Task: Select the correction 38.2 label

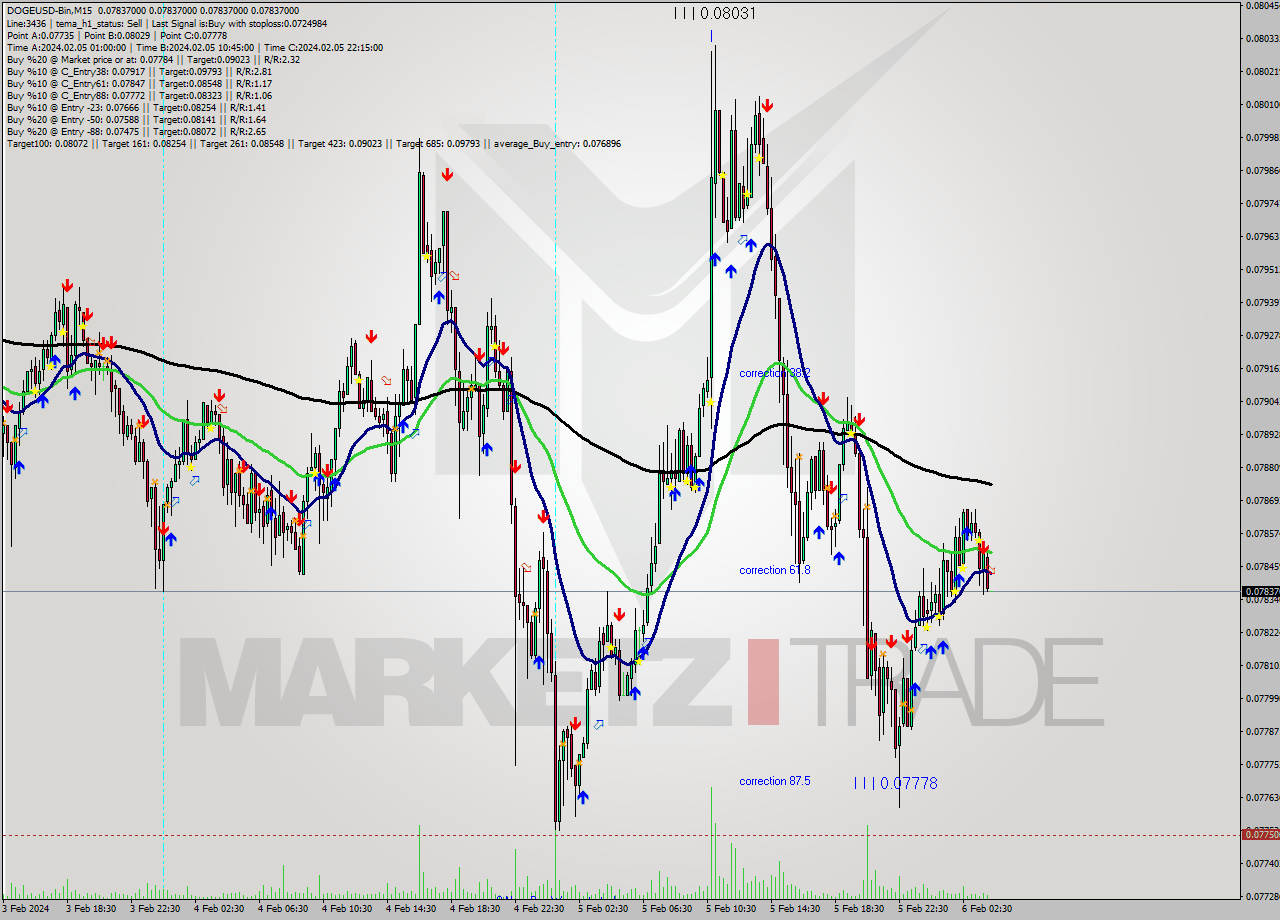Action: tap(775, 373)
